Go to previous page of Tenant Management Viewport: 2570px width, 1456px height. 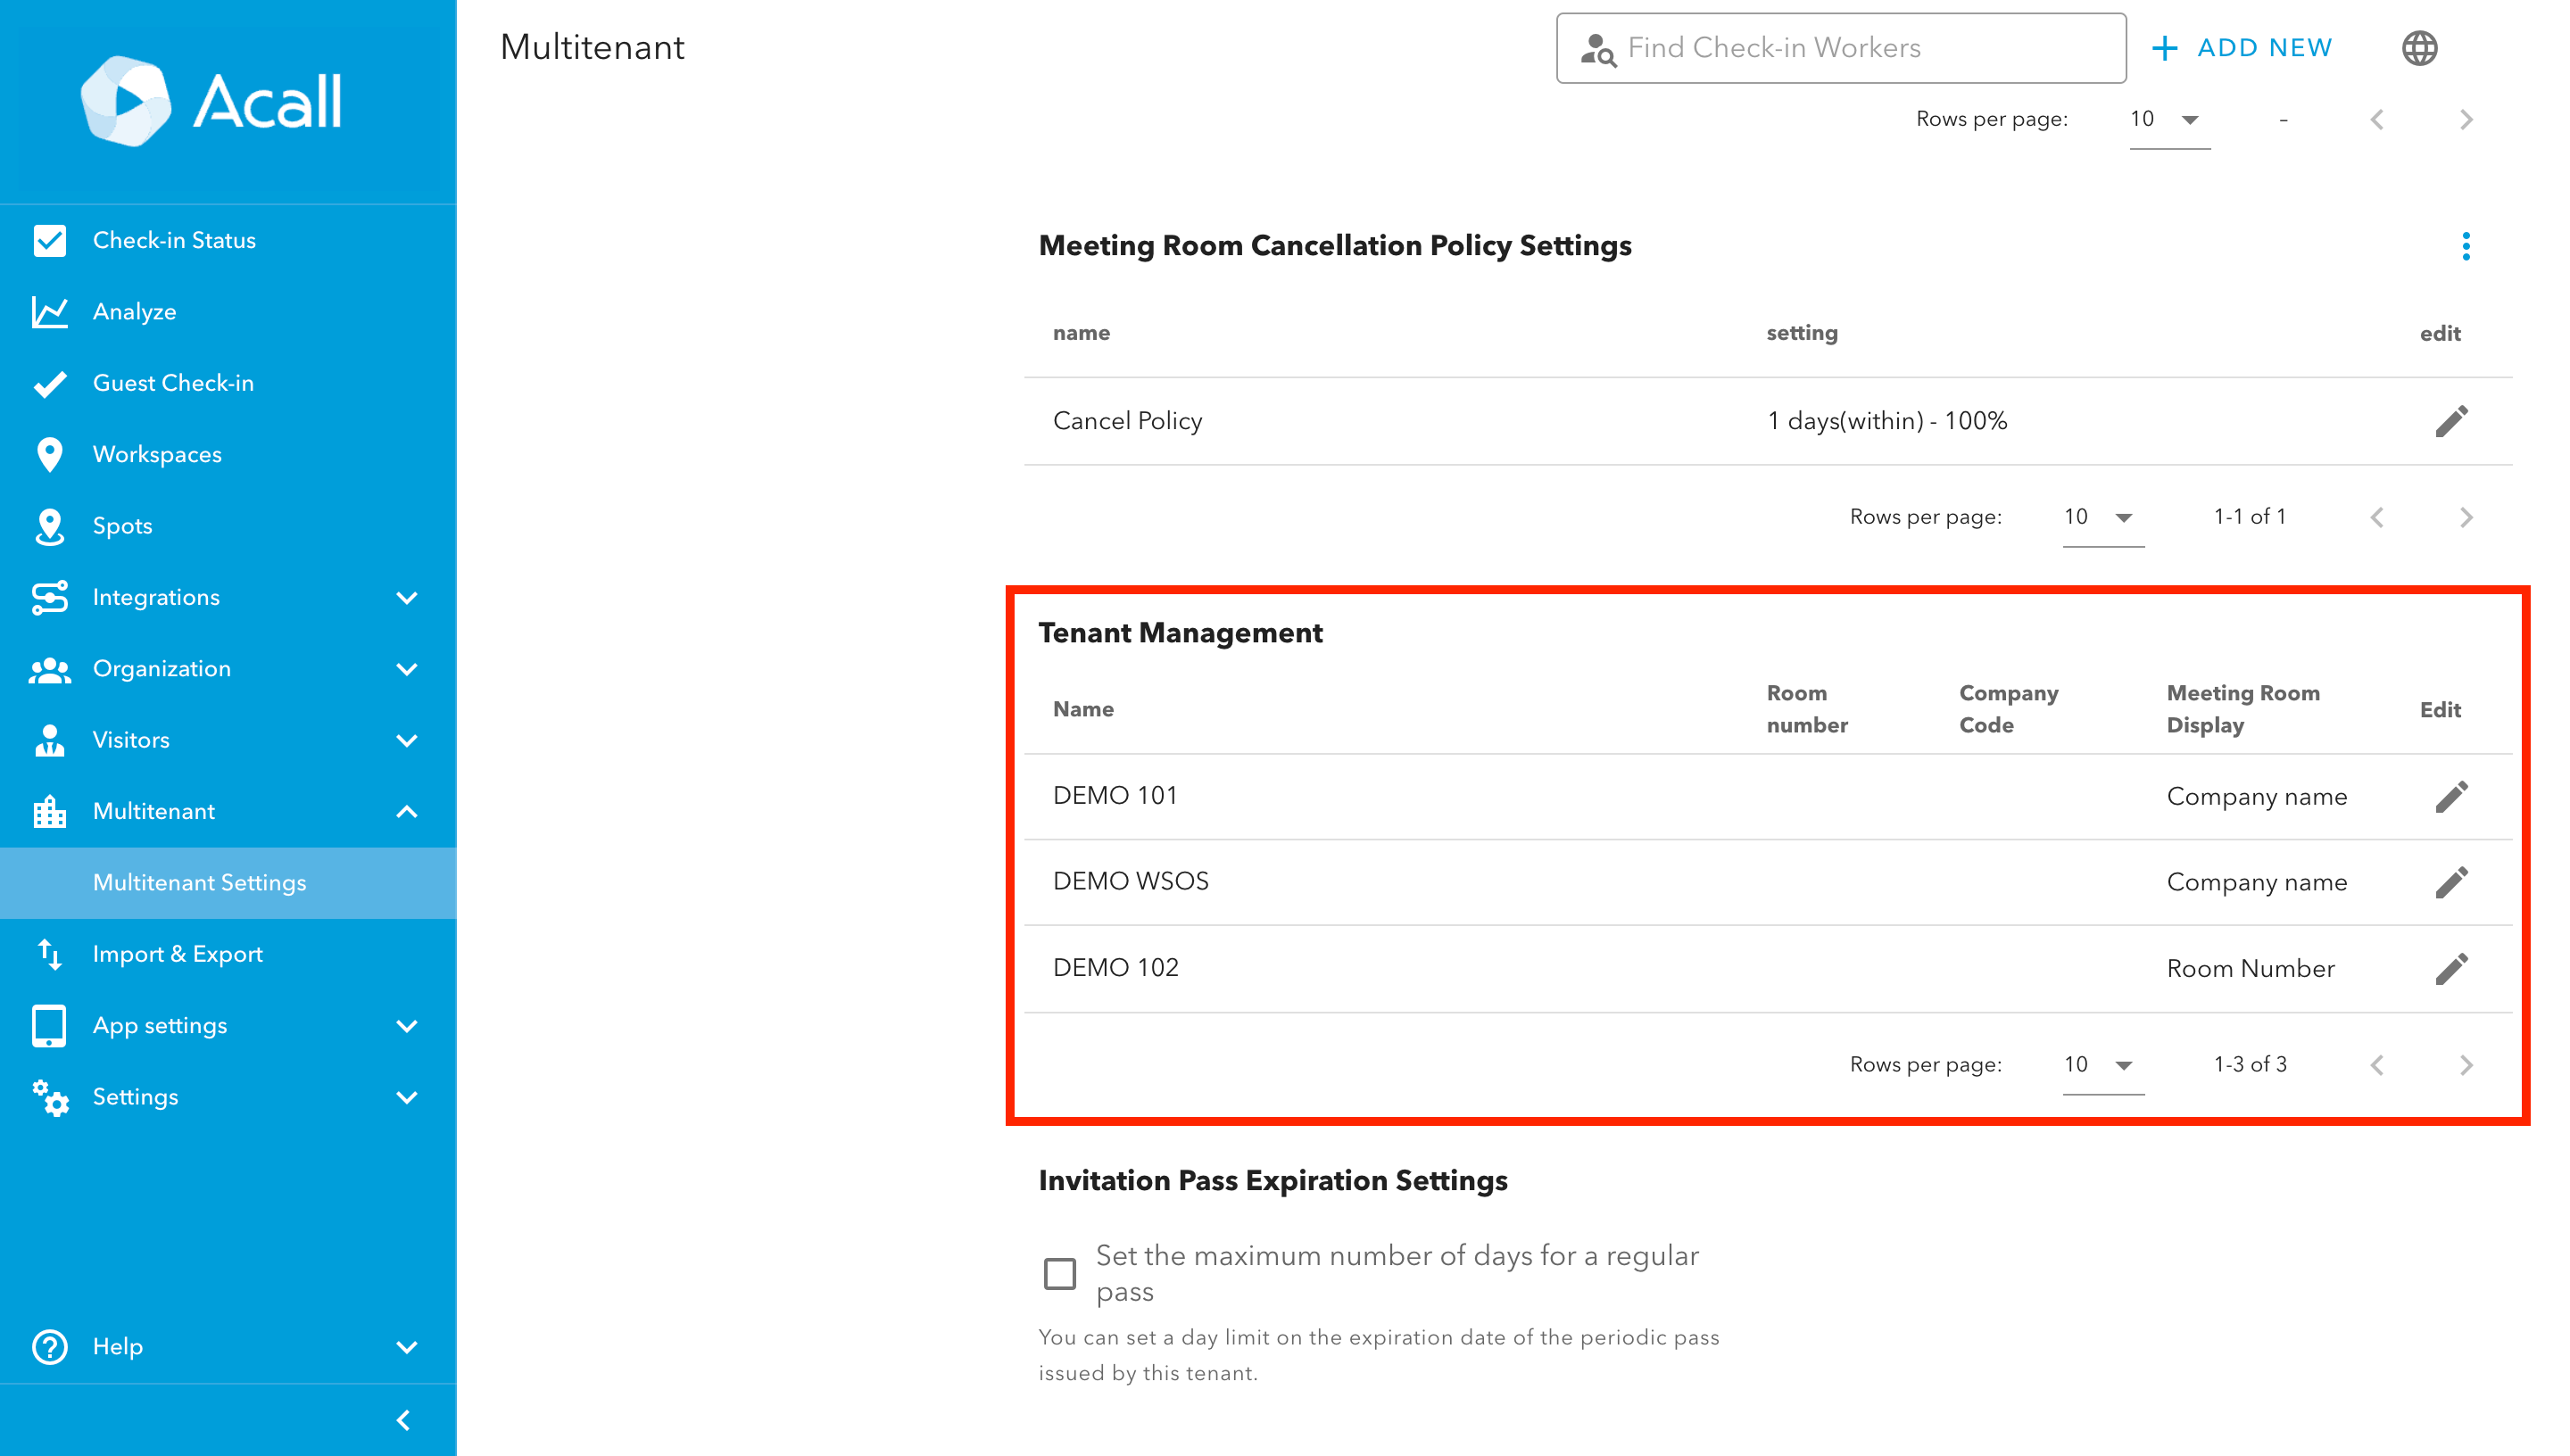(x=2377, y=1065)
